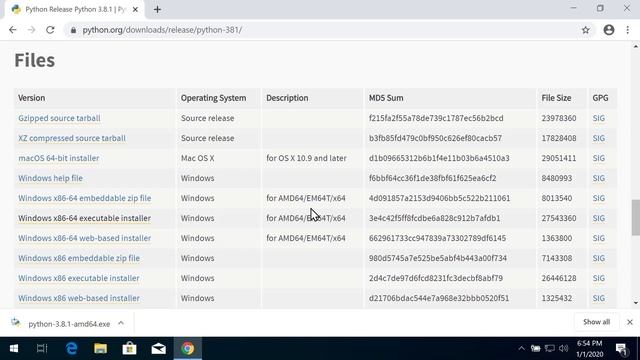This screenshot has height=360, width=640.
Task: Open Windows x86 web-based installer link
Action: pyautogui.click(x=79, y=298)
